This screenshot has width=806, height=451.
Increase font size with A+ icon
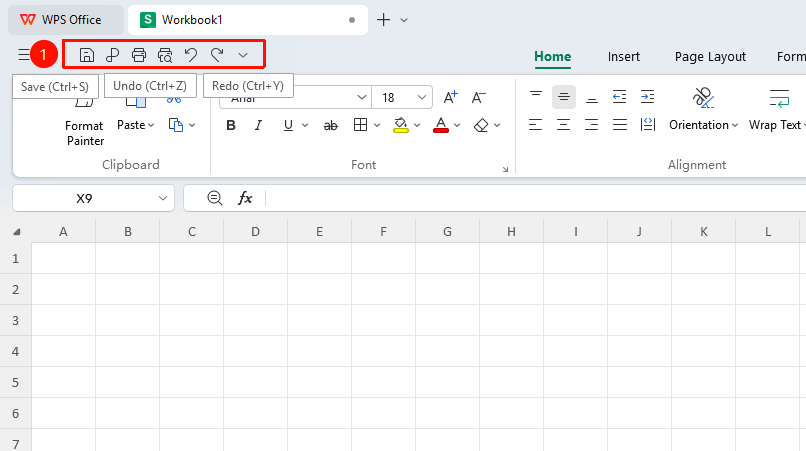pos(450,97)
